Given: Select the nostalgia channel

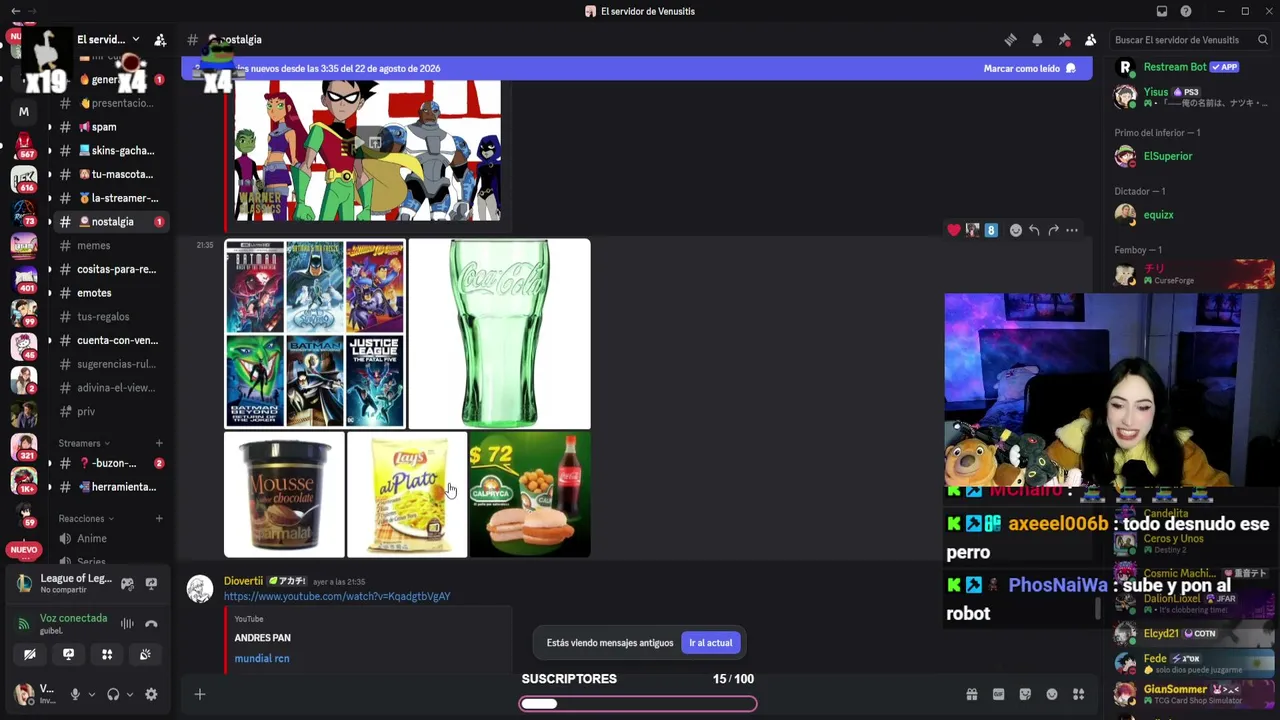Looking at the screenshot, I should tap(112, 222).
